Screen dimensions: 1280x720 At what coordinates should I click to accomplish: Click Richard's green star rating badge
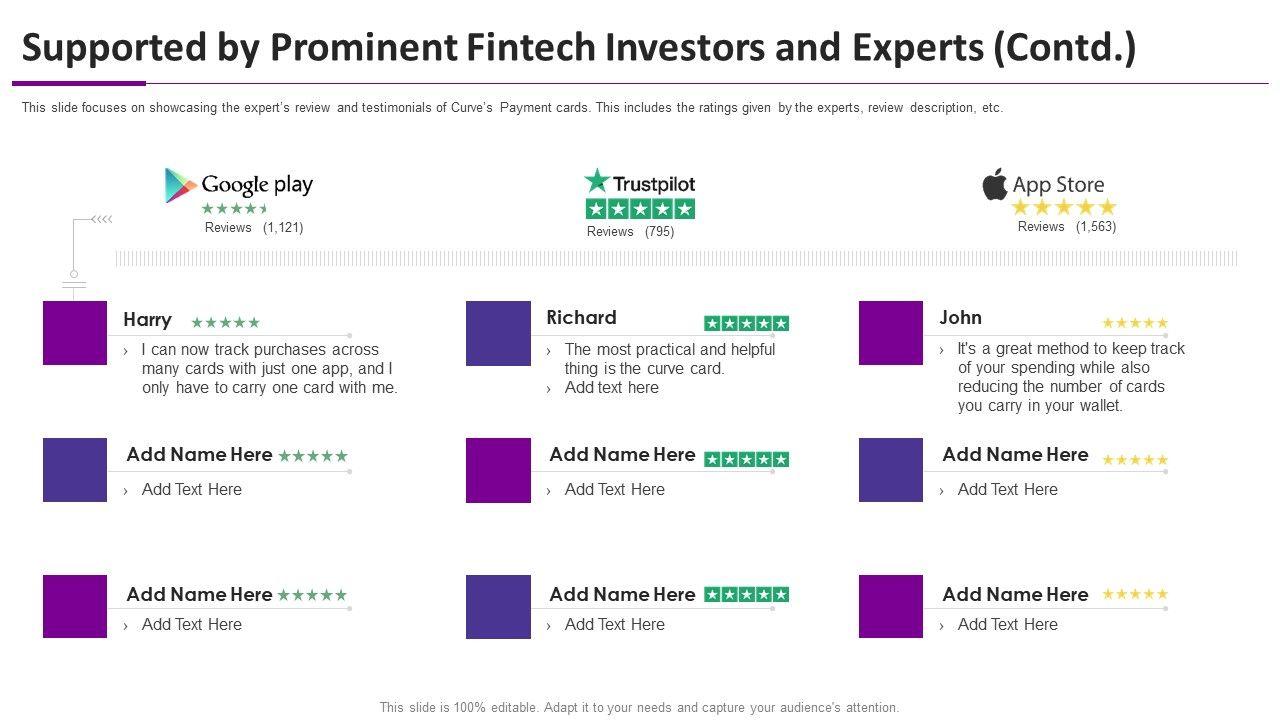746,323
